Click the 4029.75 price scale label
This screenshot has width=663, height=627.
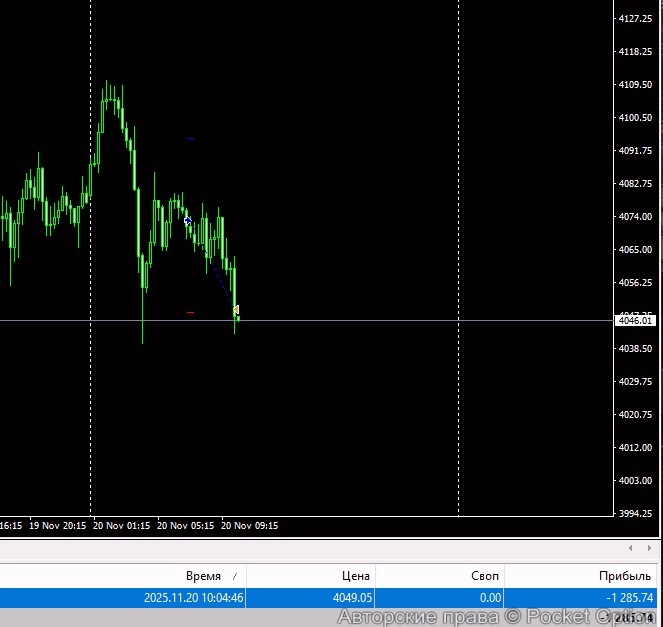[635, 381]
